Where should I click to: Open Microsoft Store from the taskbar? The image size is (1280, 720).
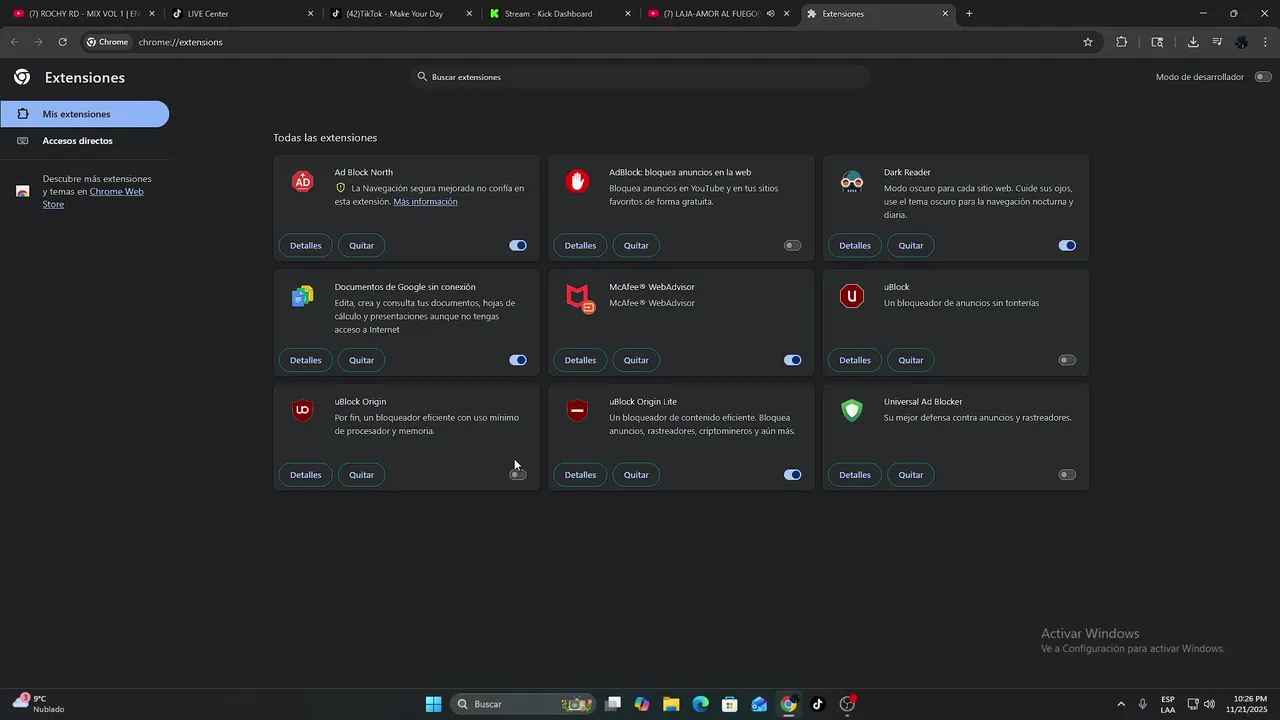click(730, 704)
